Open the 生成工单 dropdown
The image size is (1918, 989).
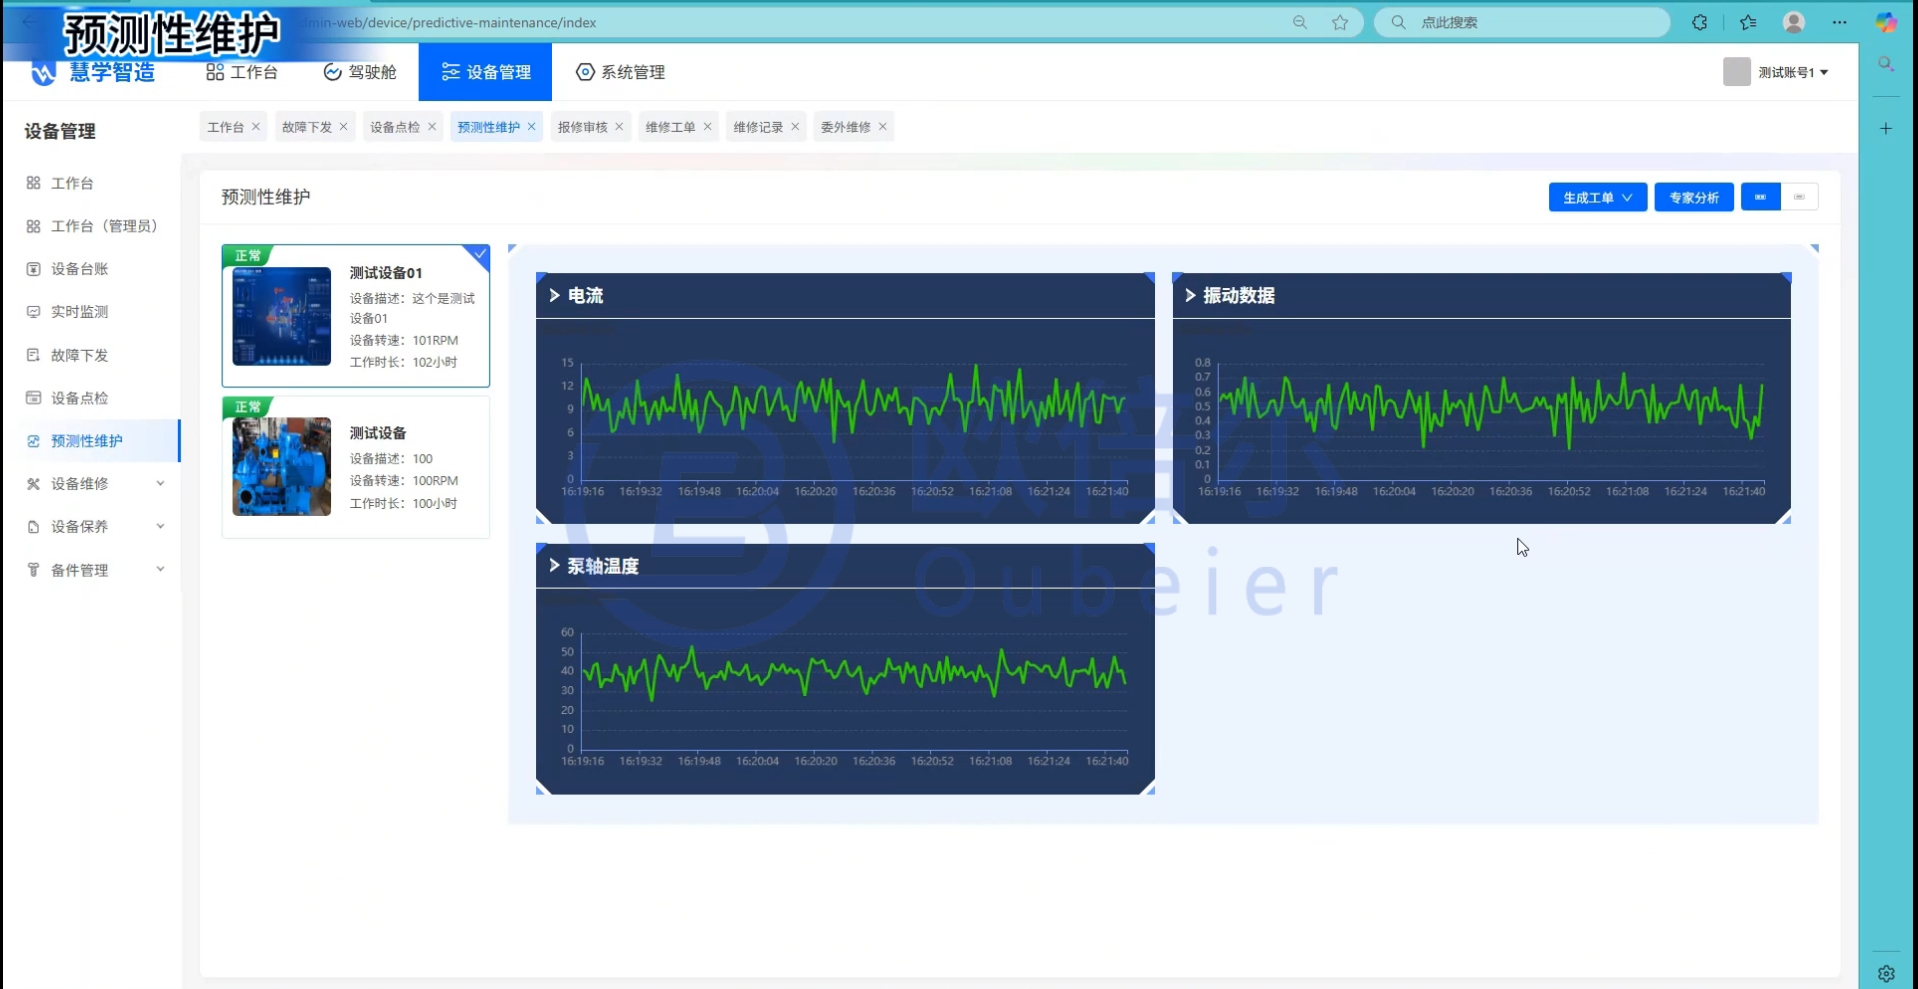click(1597, 198)
